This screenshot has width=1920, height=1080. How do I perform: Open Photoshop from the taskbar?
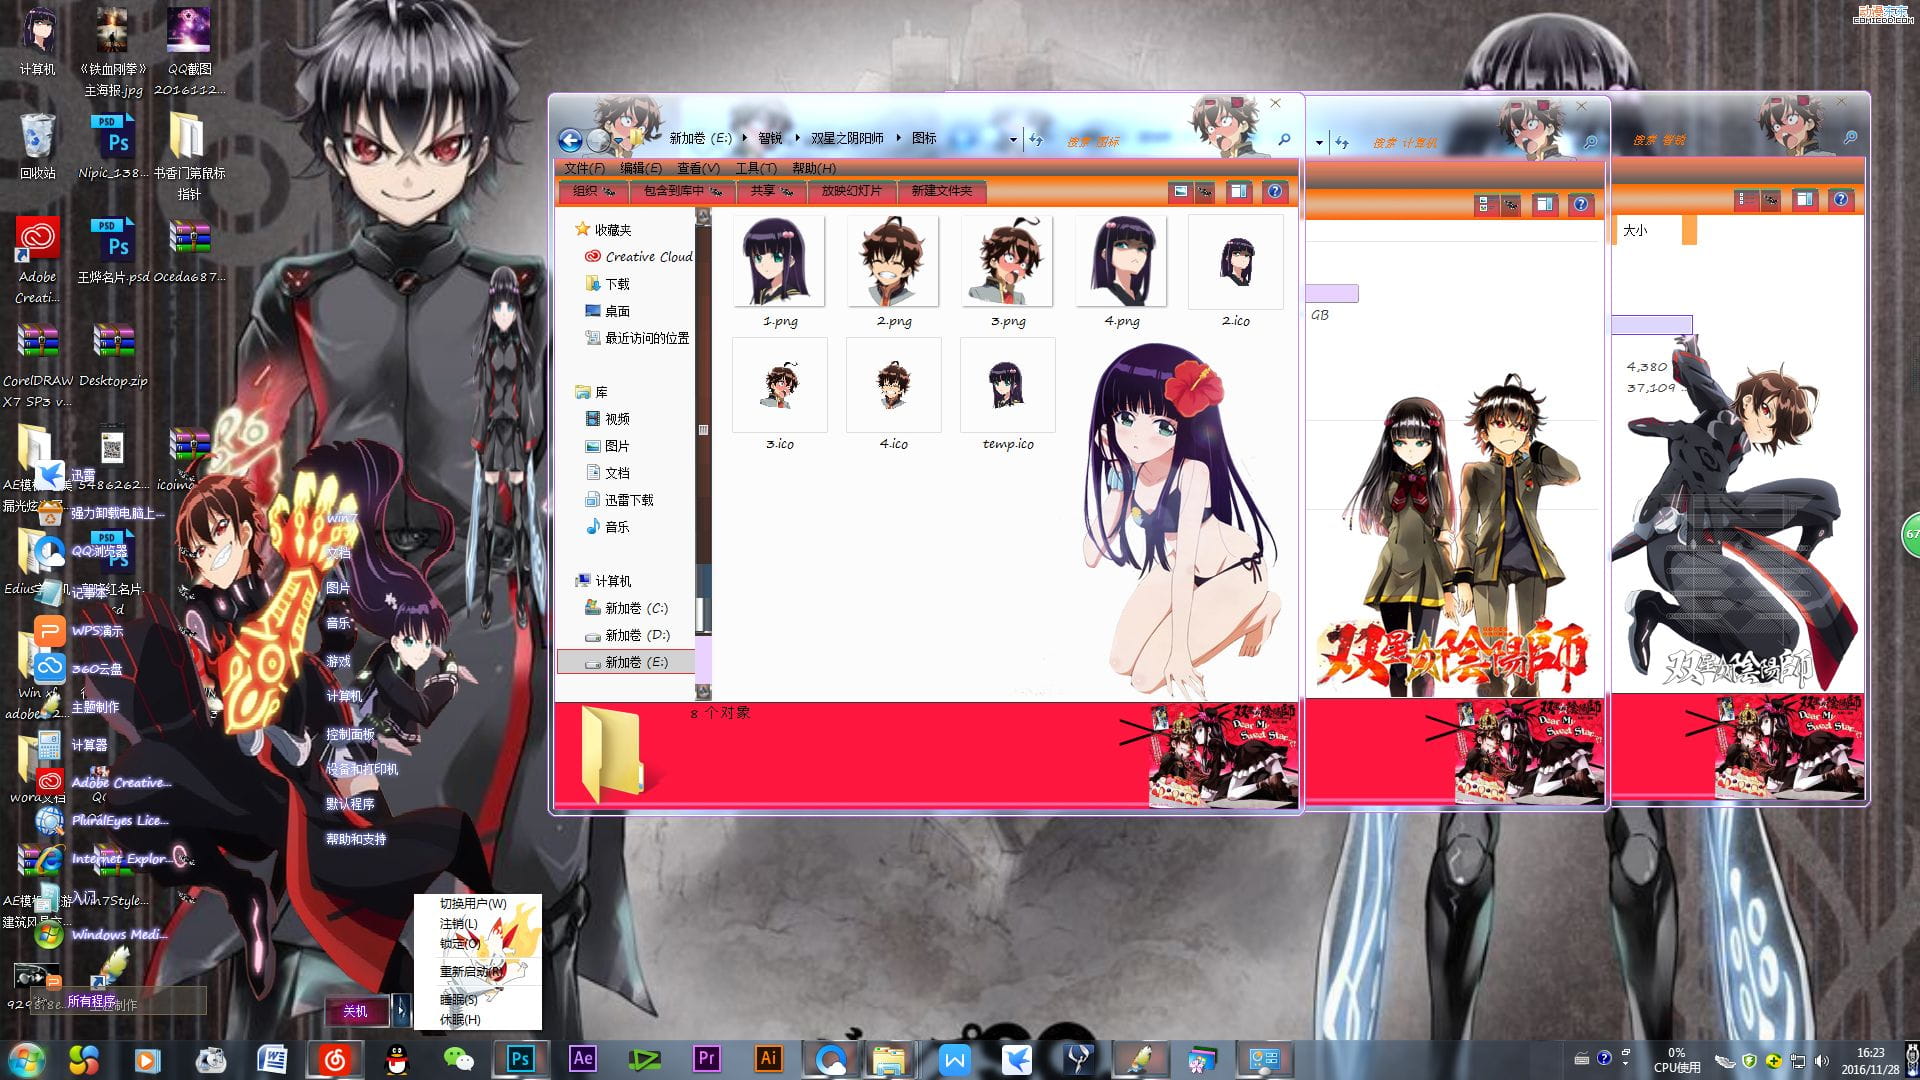tap(519, 1057)
